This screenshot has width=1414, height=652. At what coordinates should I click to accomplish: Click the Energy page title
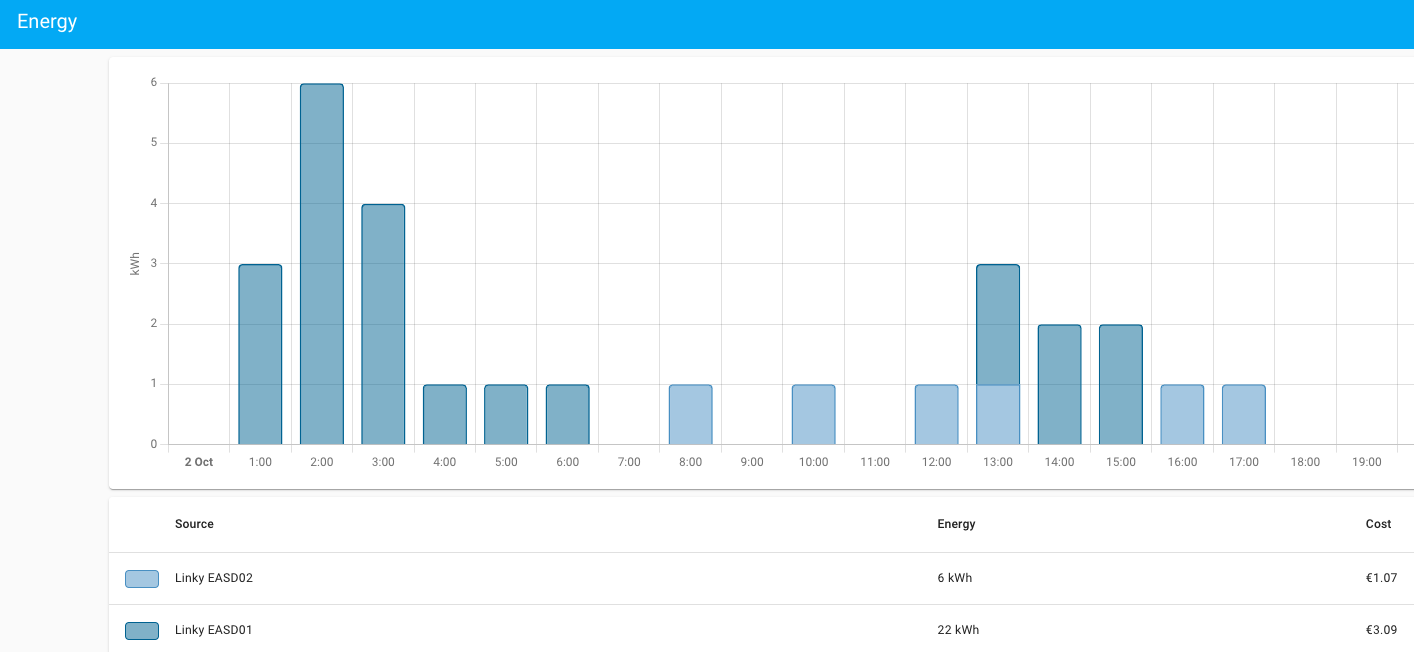pyautogui.click(x=47, y=21)
